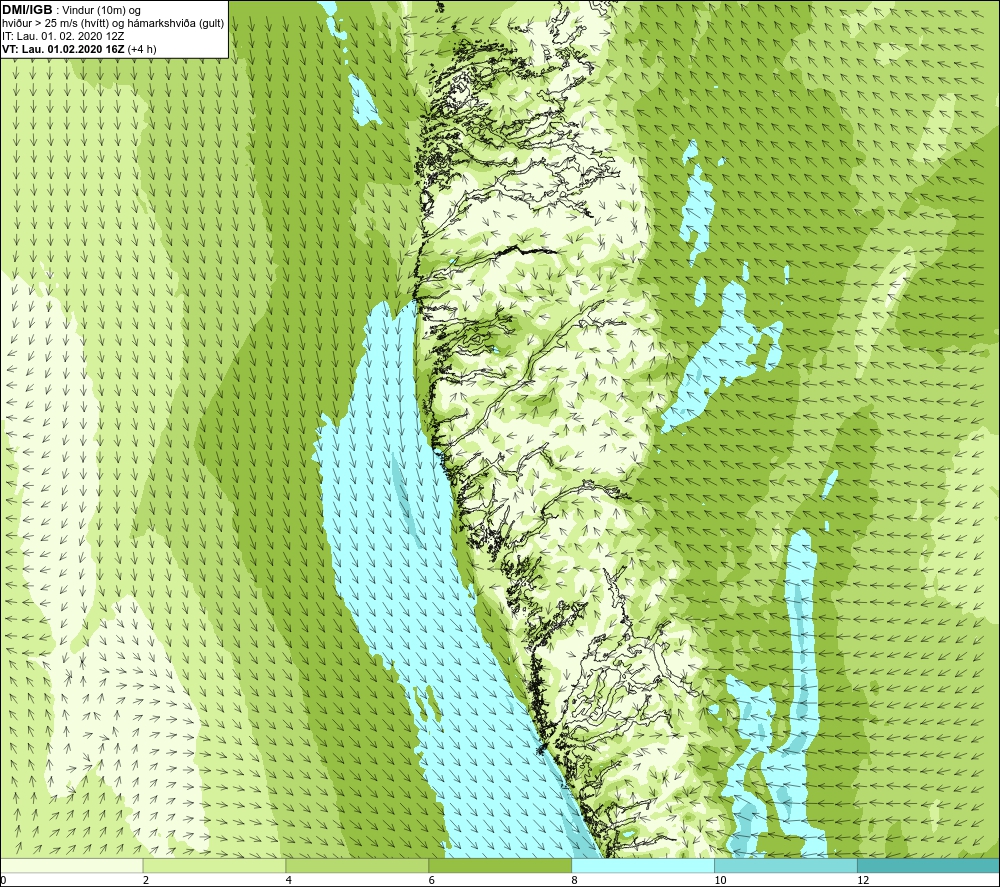
Task: Click the "IT: Lau. 01. 02. 2020 12Z" line
Action: (63, 36)
